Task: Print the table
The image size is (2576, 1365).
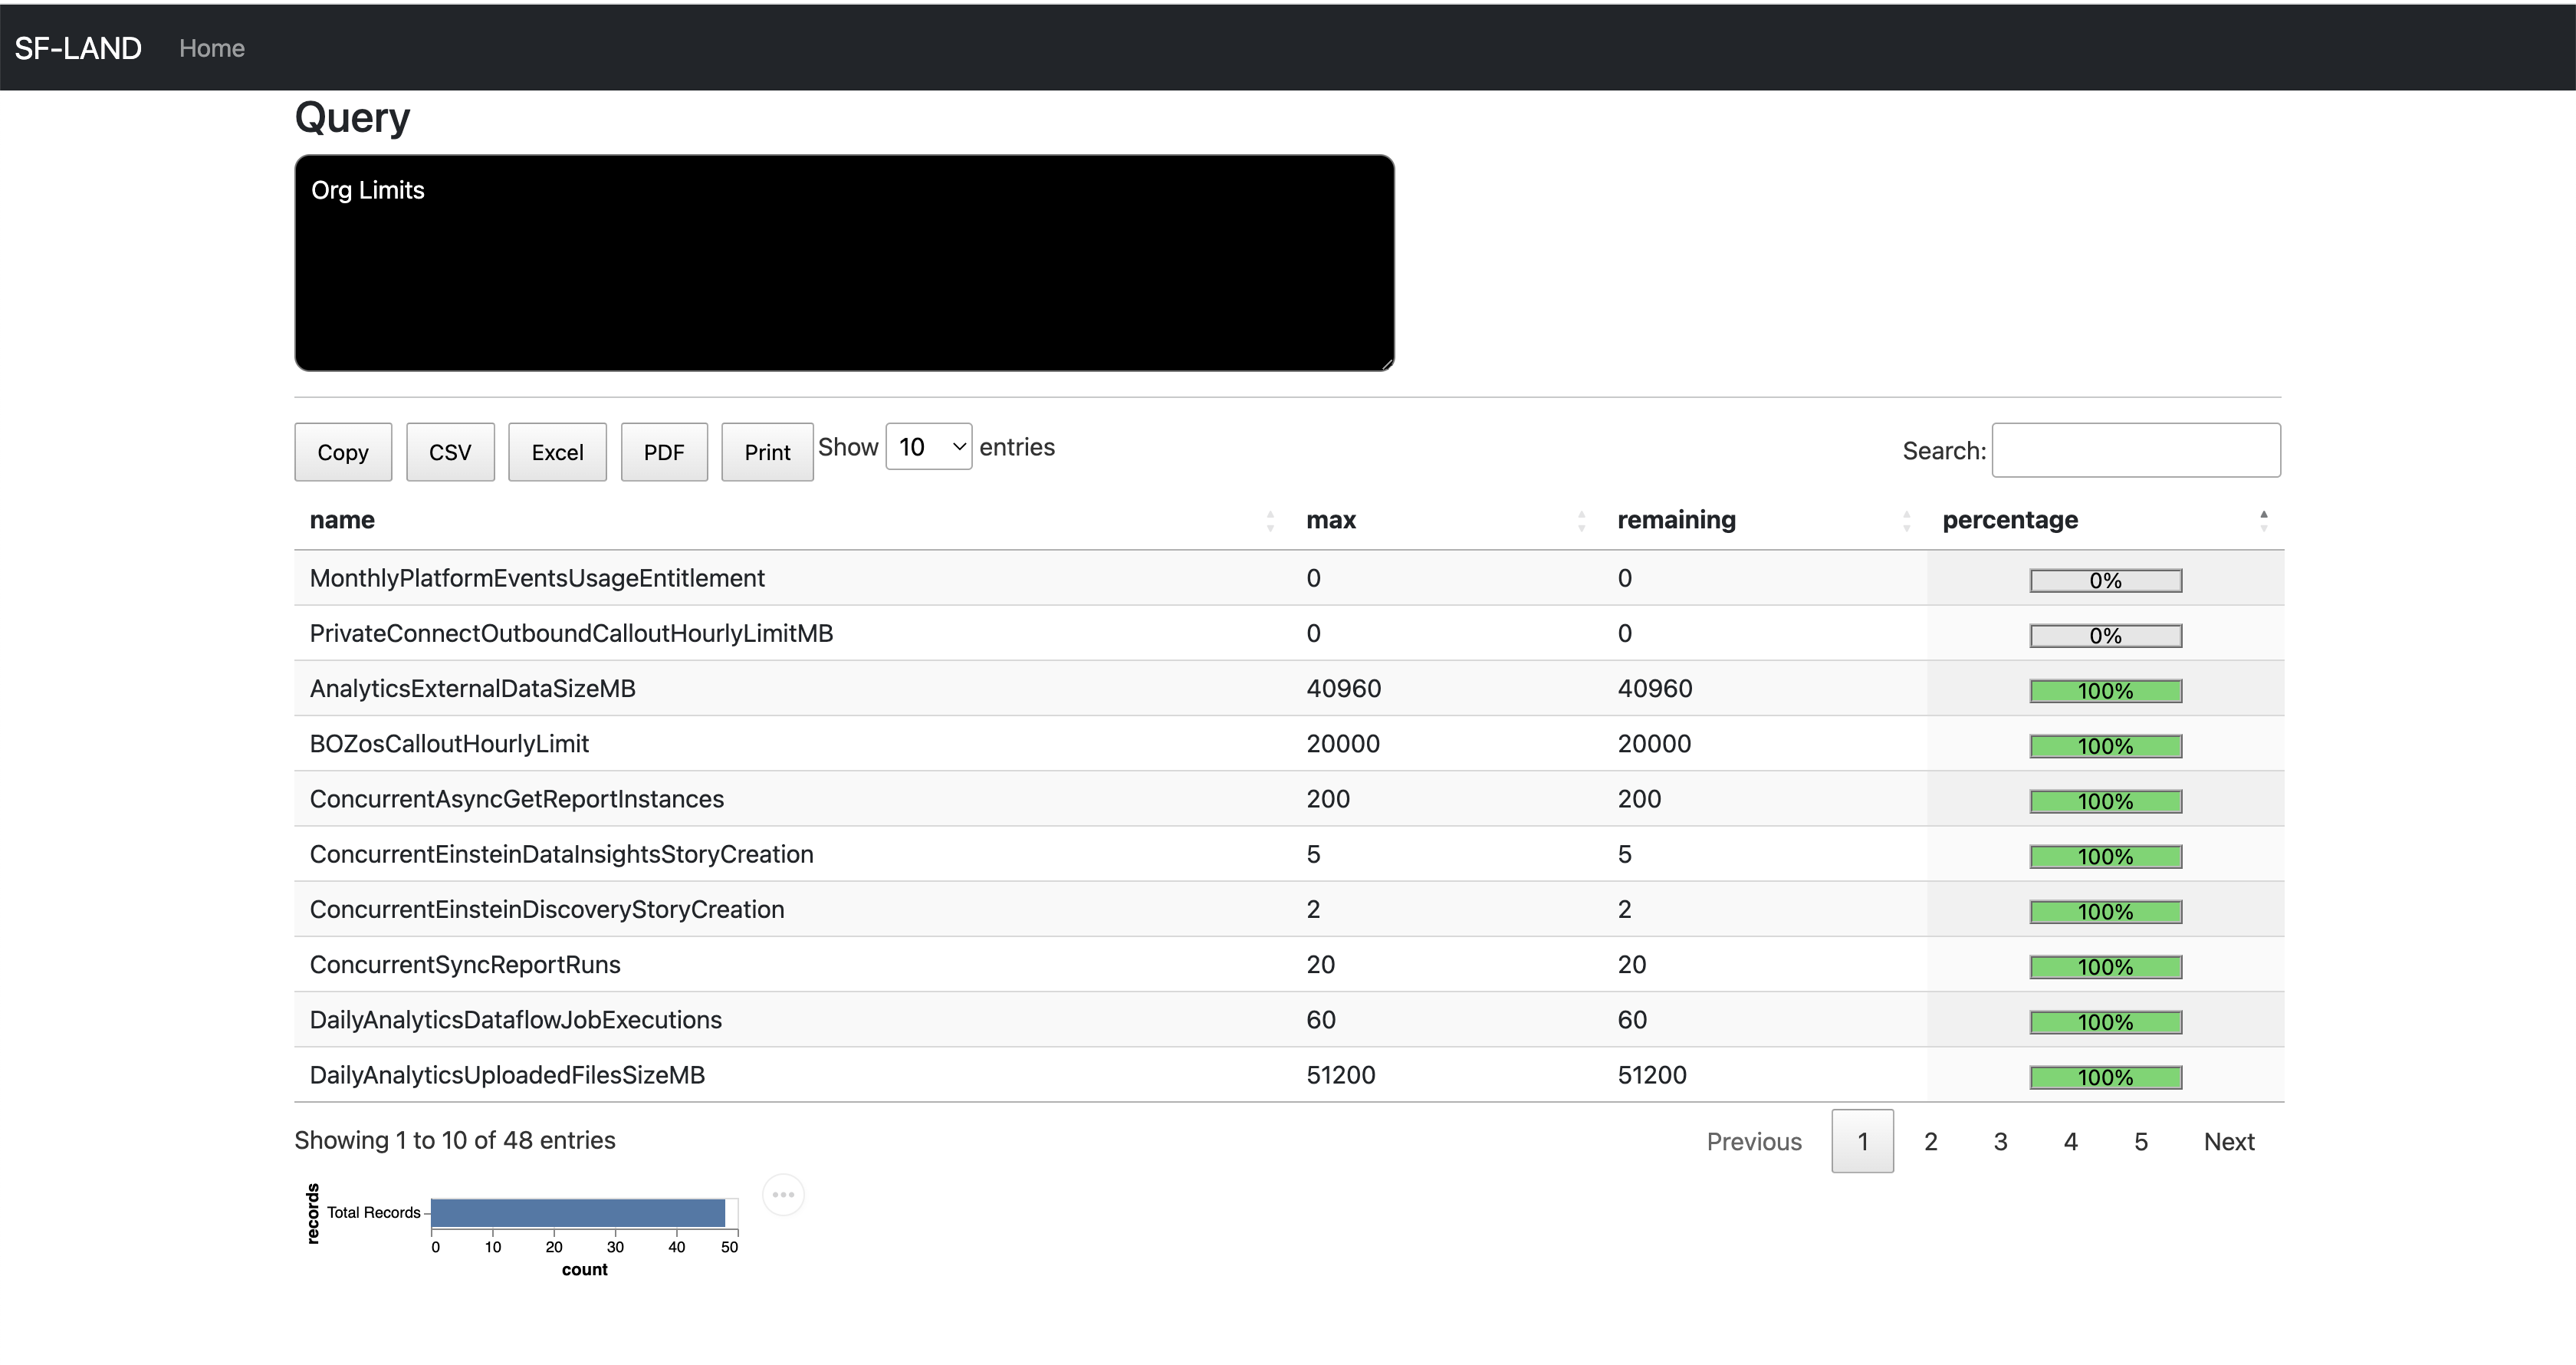Action: pos(767,452)
